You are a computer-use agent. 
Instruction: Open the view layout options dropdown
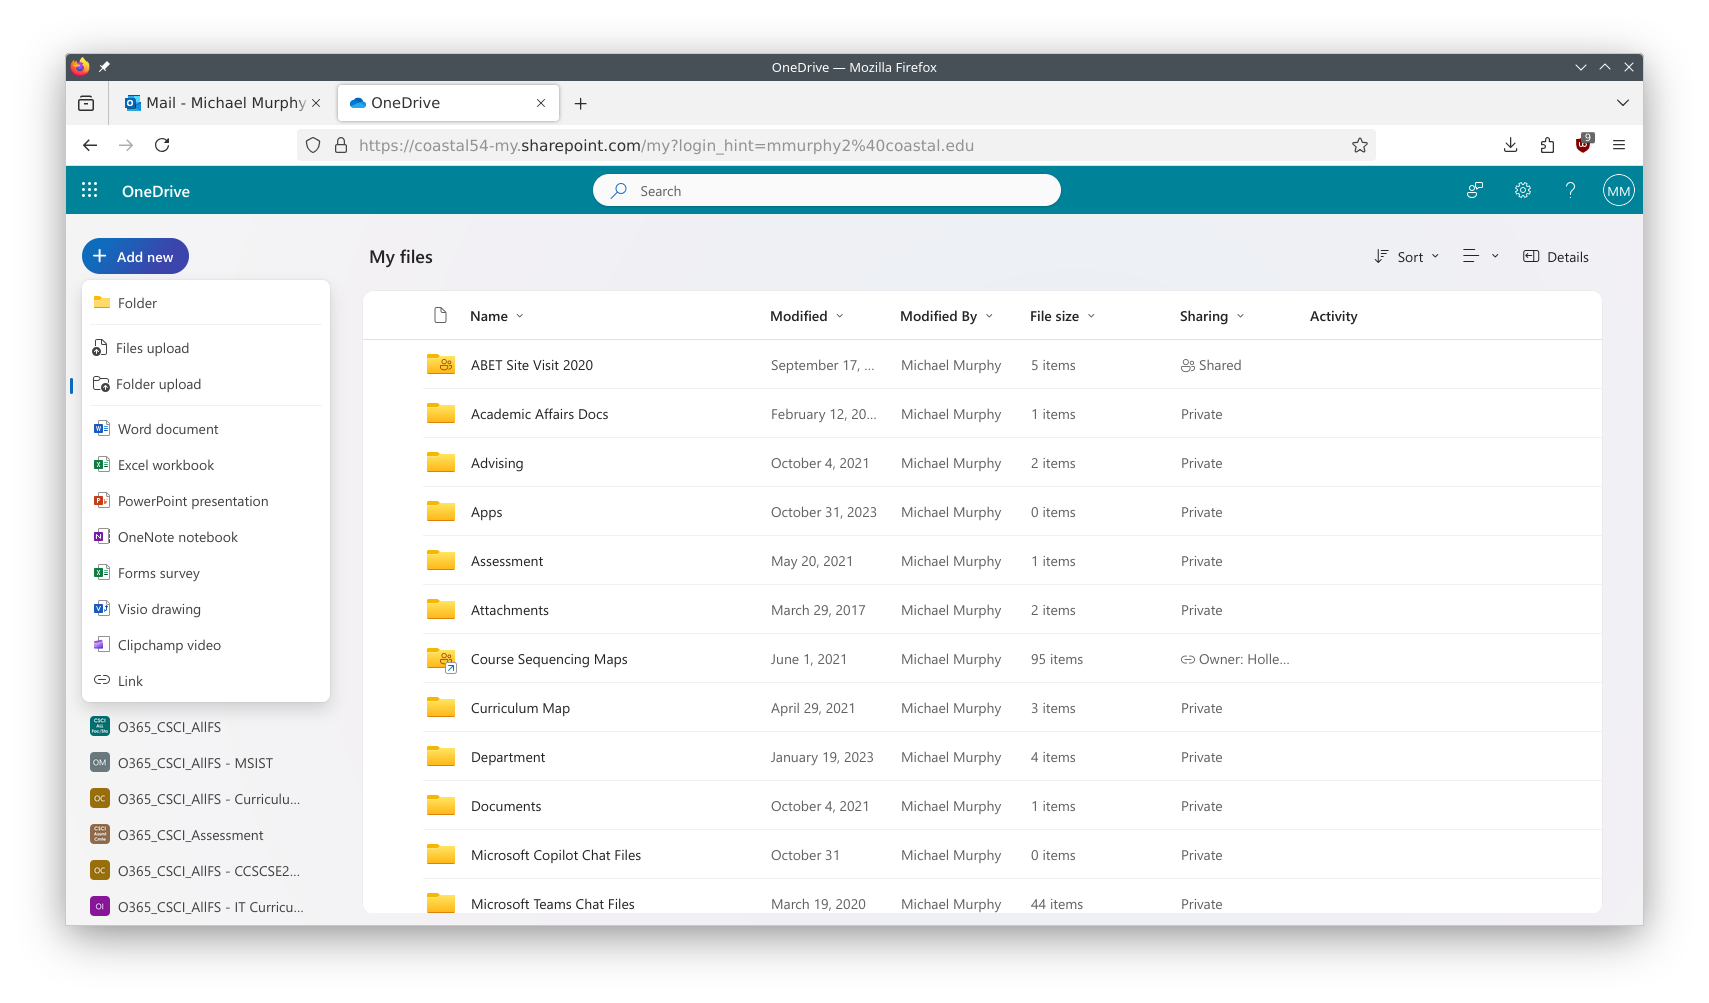1481,256
